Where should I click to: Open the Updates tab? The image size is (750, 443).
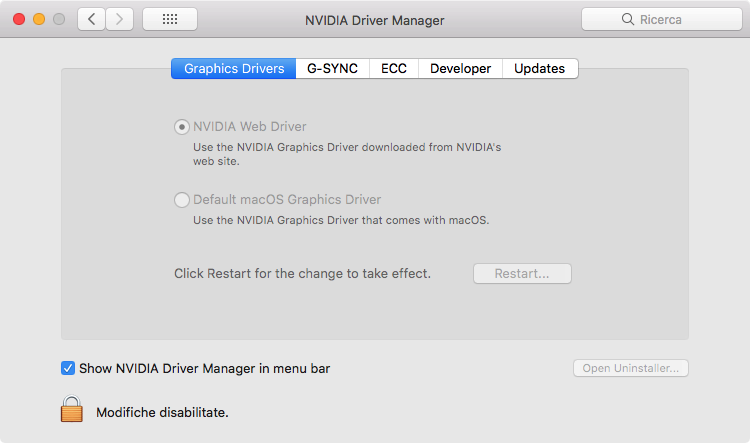coord(540,68)
